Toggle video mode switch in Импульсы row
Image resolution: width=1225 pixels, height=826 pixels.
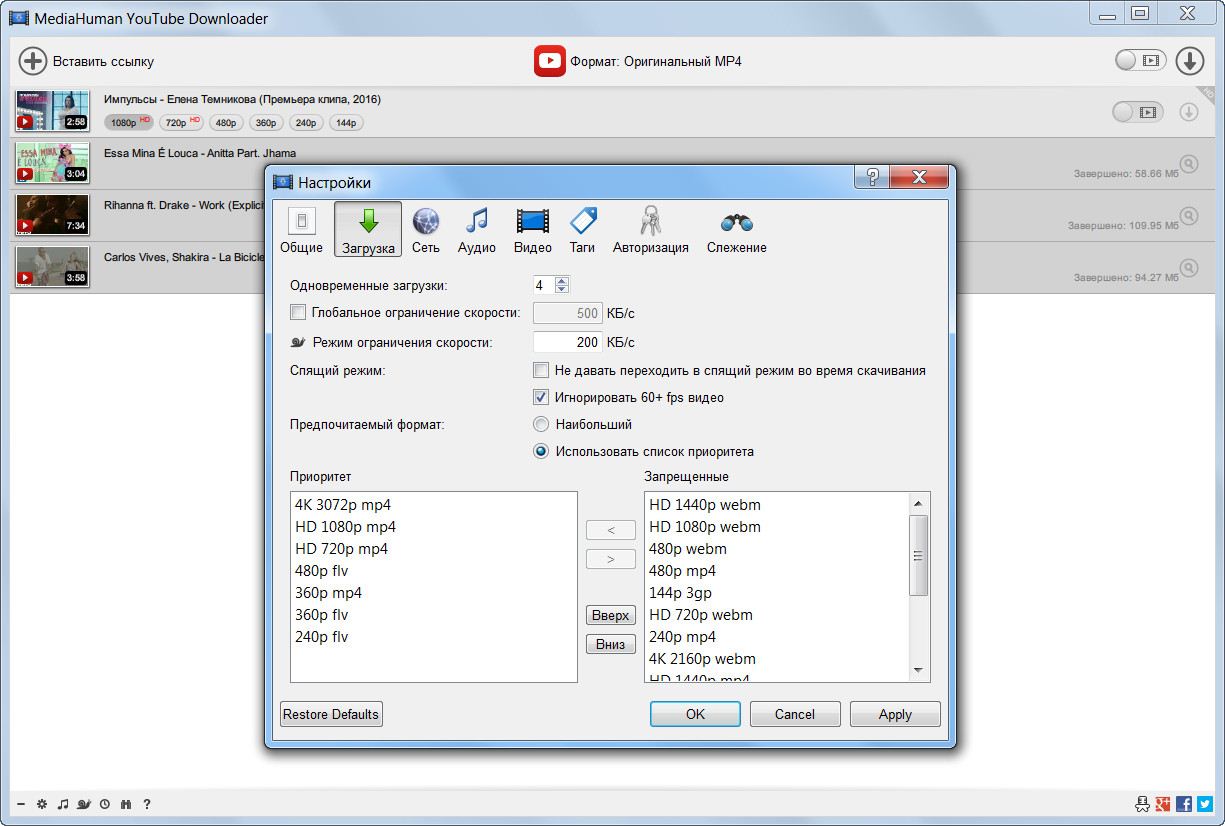[1138, 112]
